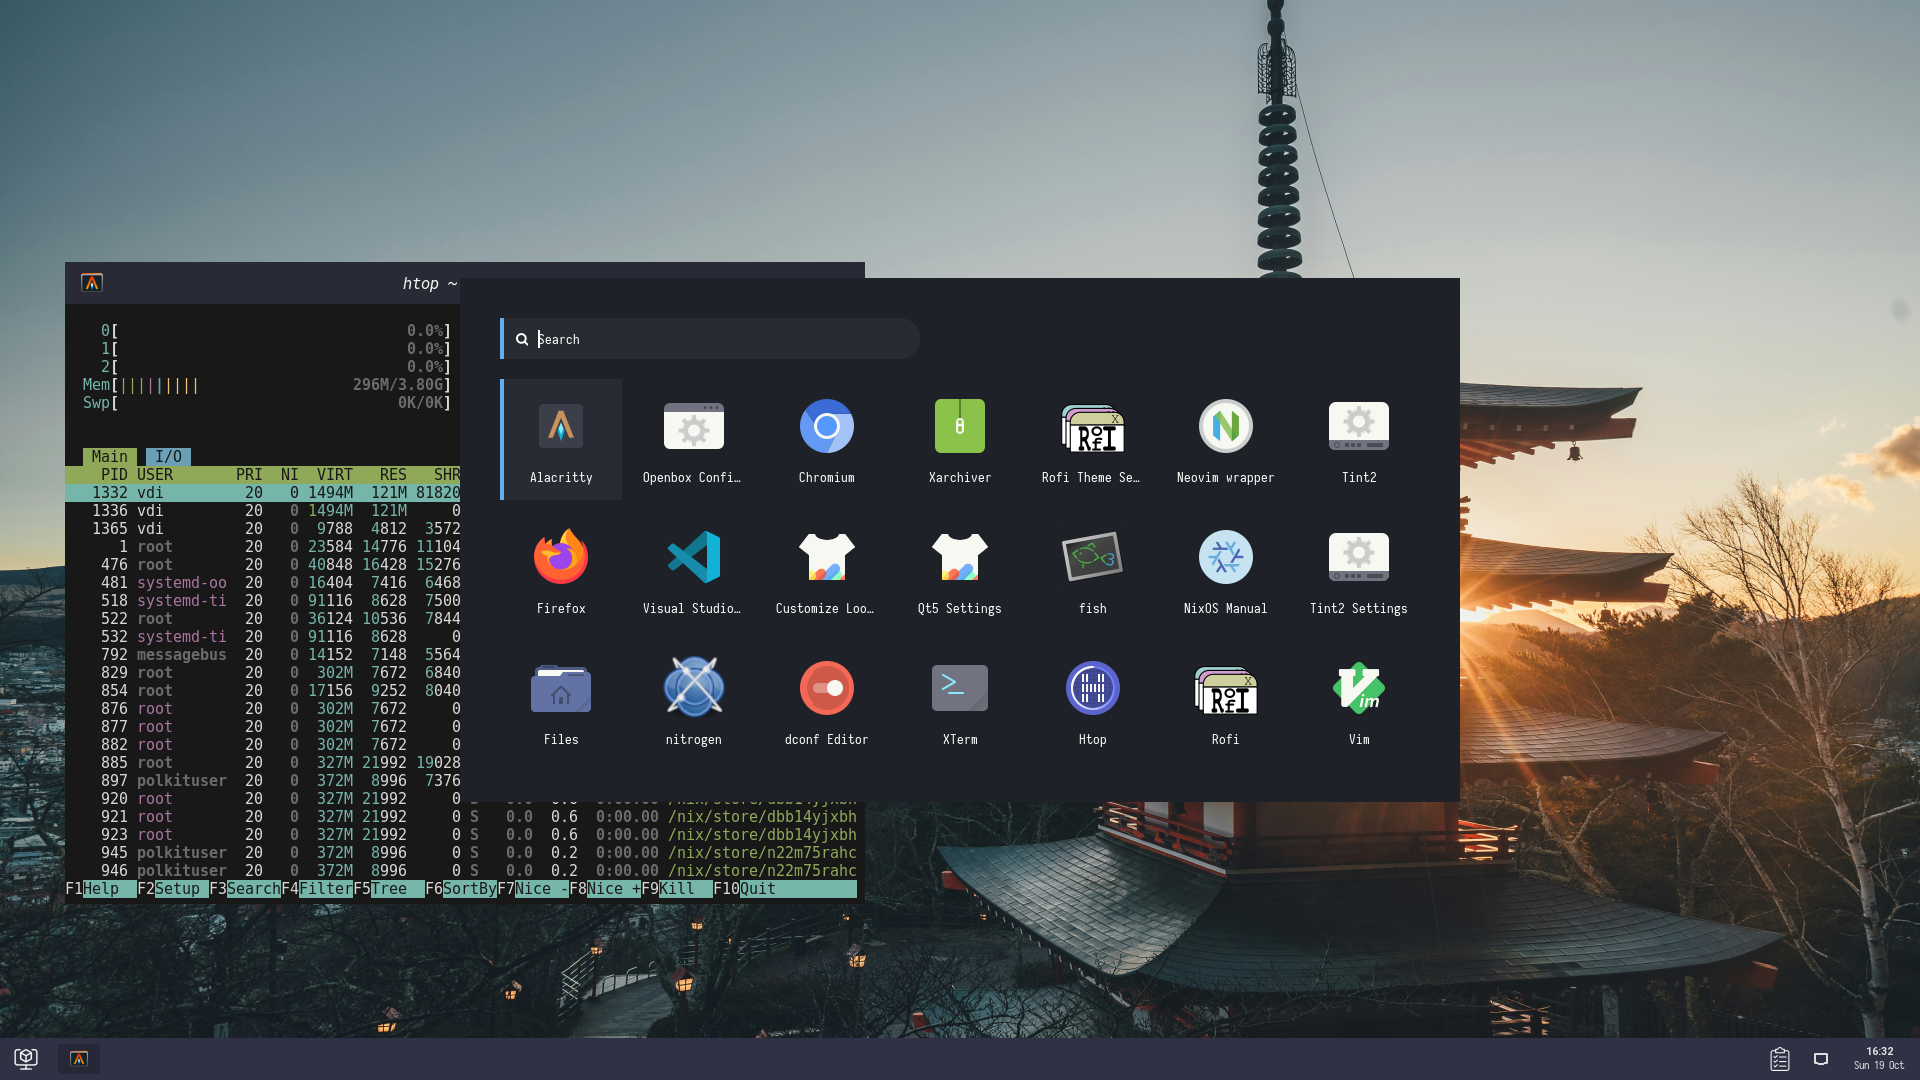The image size is (1920, 1080).
Task: Open Rofi Theme Selector
Action: click(x=1092, y=440)
